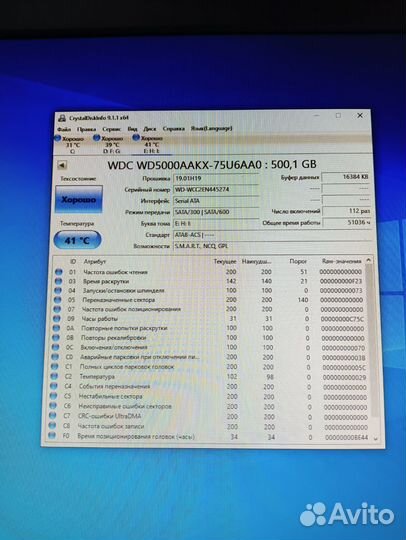Select the Температура attribute name
Viewport: 406px width, 540px height.
97,377
